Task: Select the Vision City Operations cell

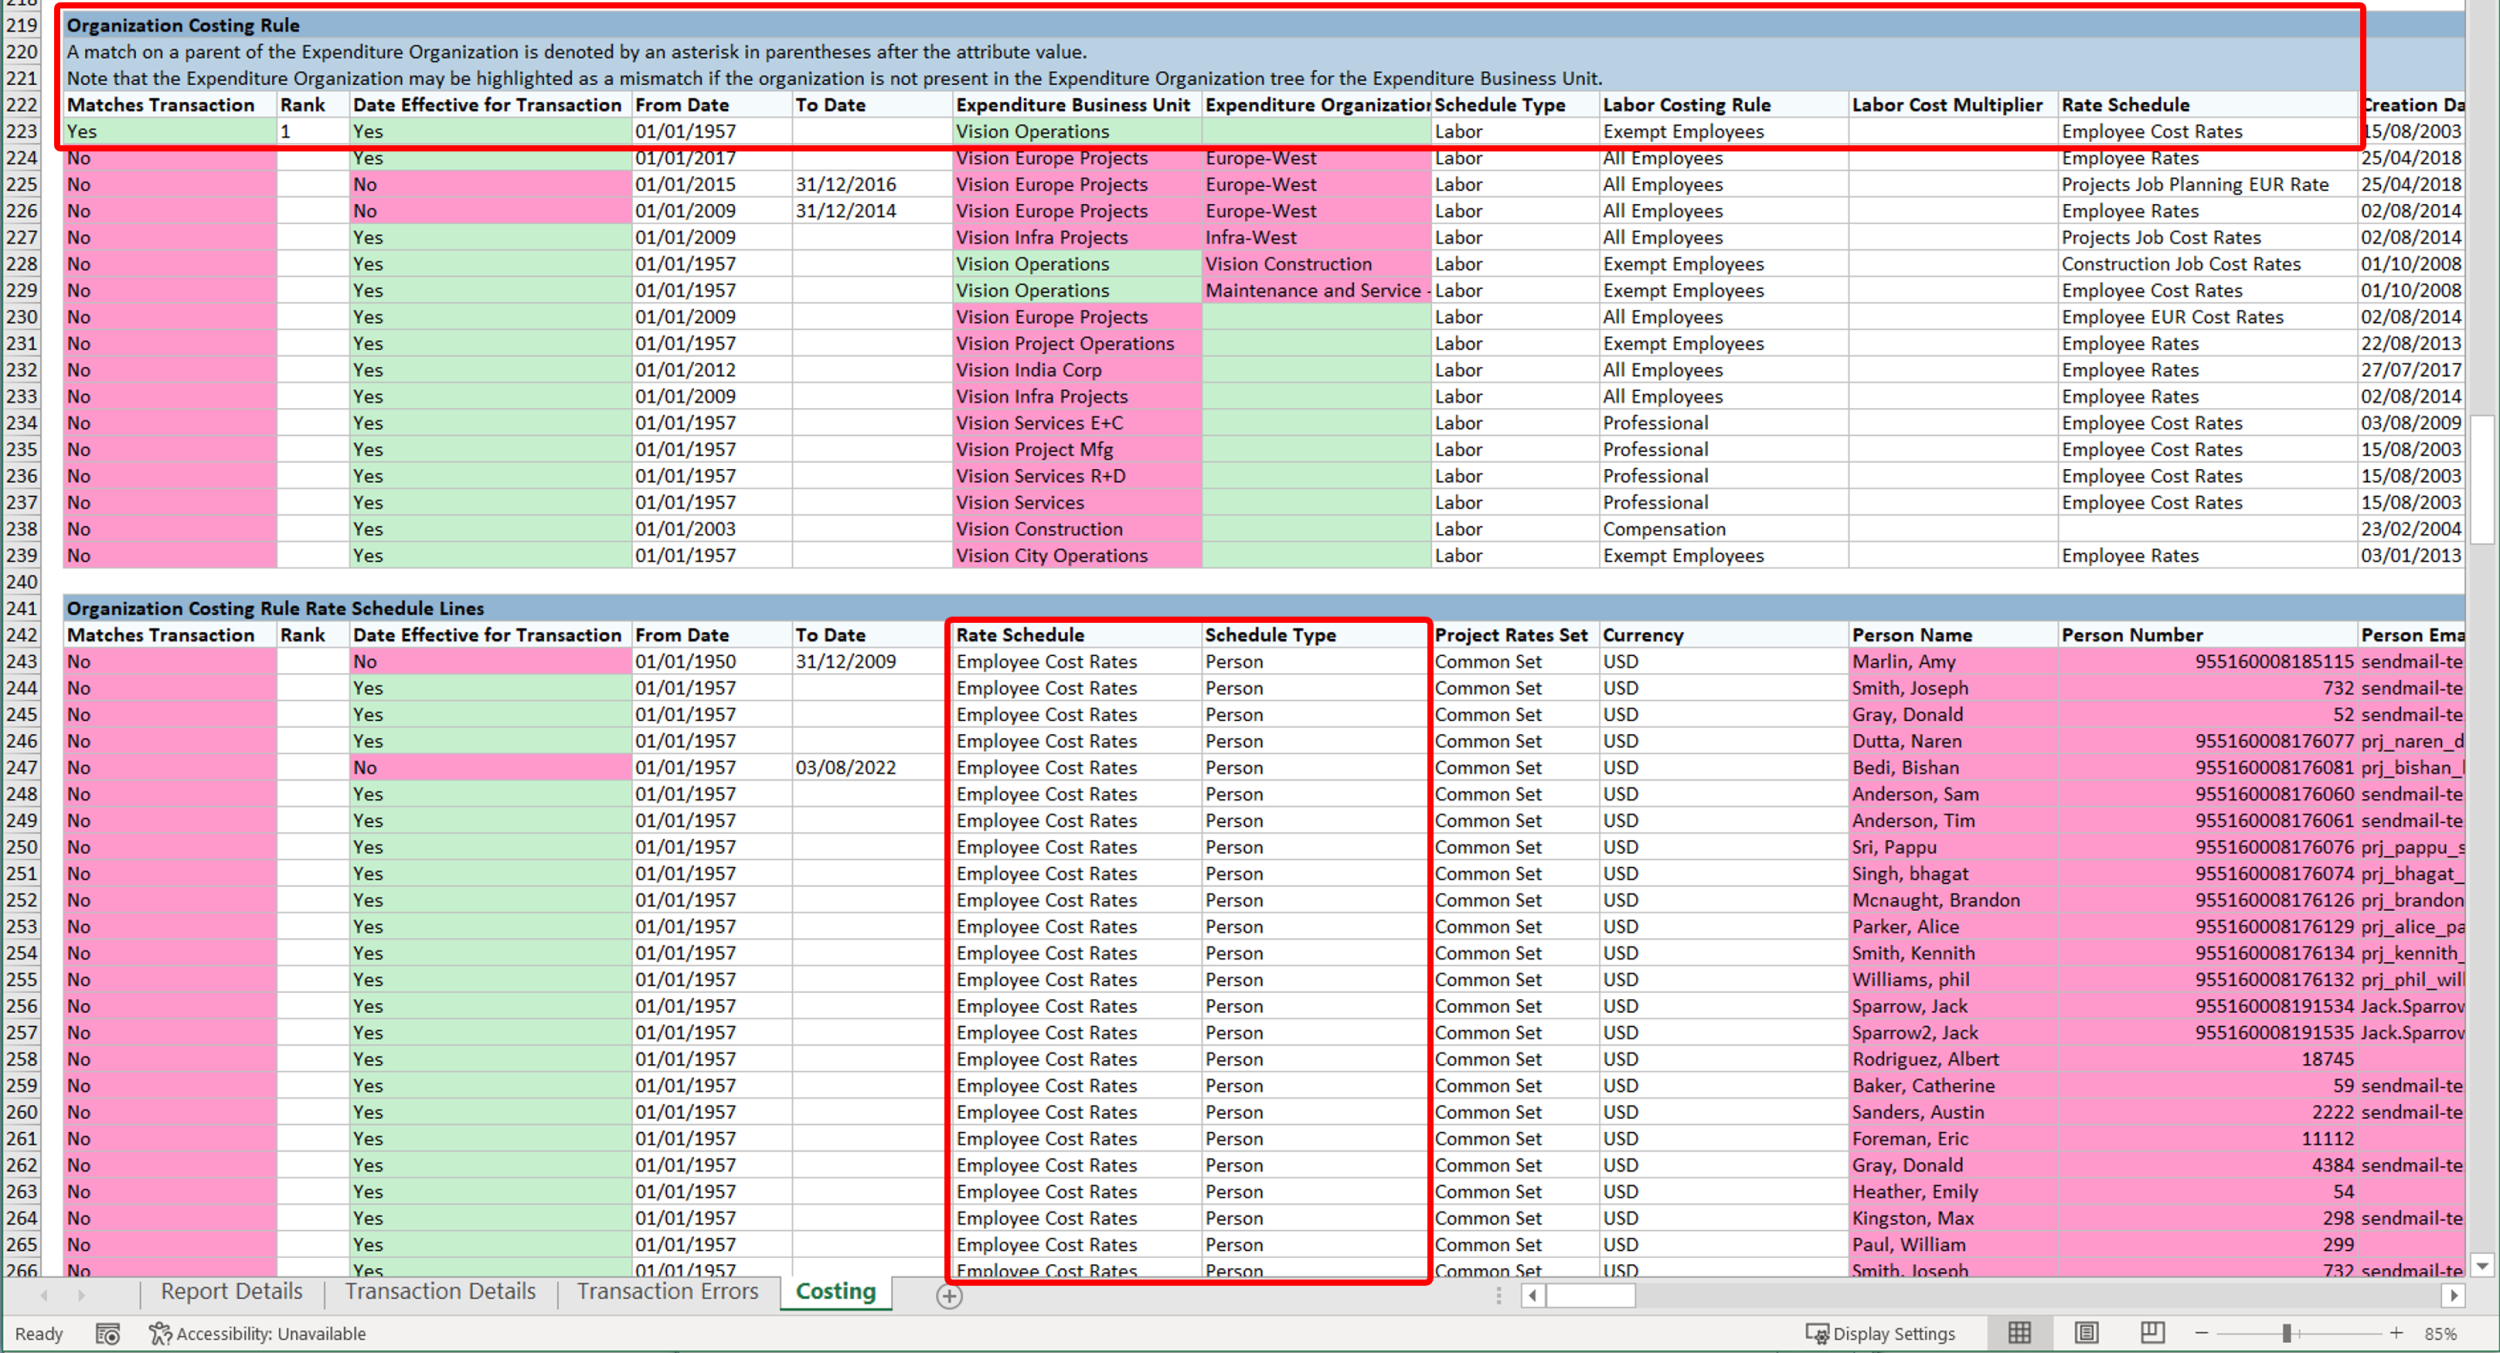Action: [1076, 555]
